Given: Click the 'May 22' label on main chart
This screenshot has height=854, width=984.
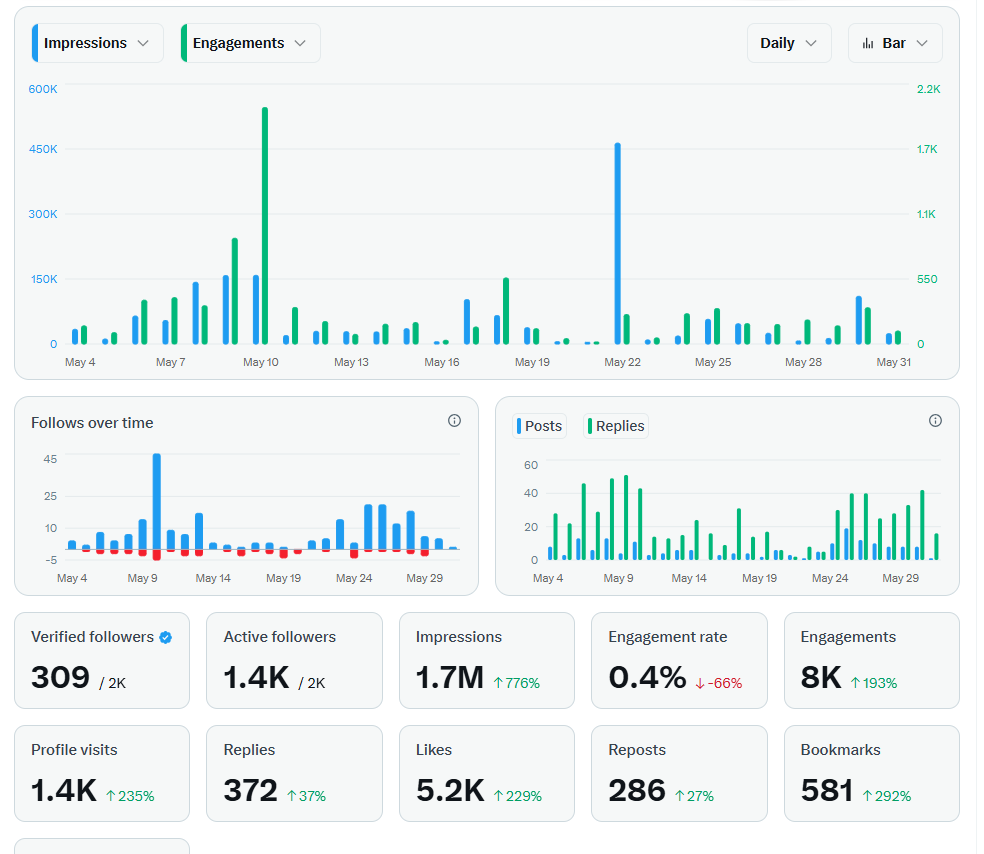Looking at the screenshot, I should [x=623, y=363].
